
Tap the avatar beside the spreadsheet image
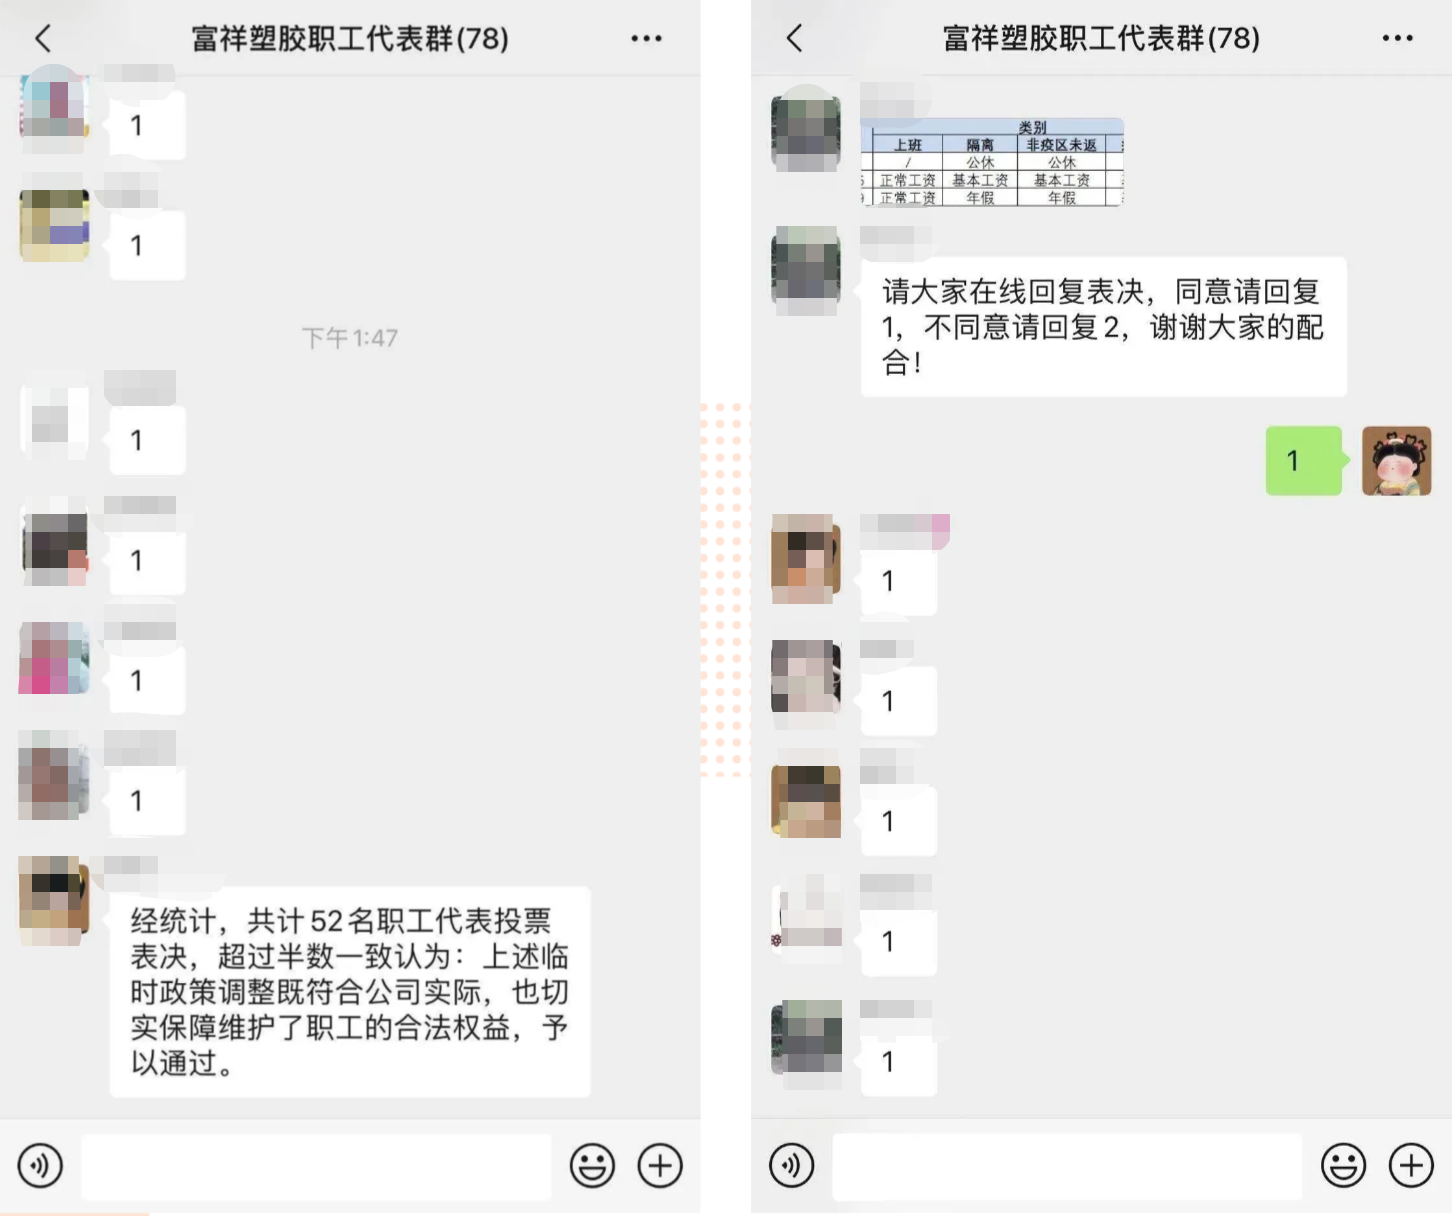(806, 128)
